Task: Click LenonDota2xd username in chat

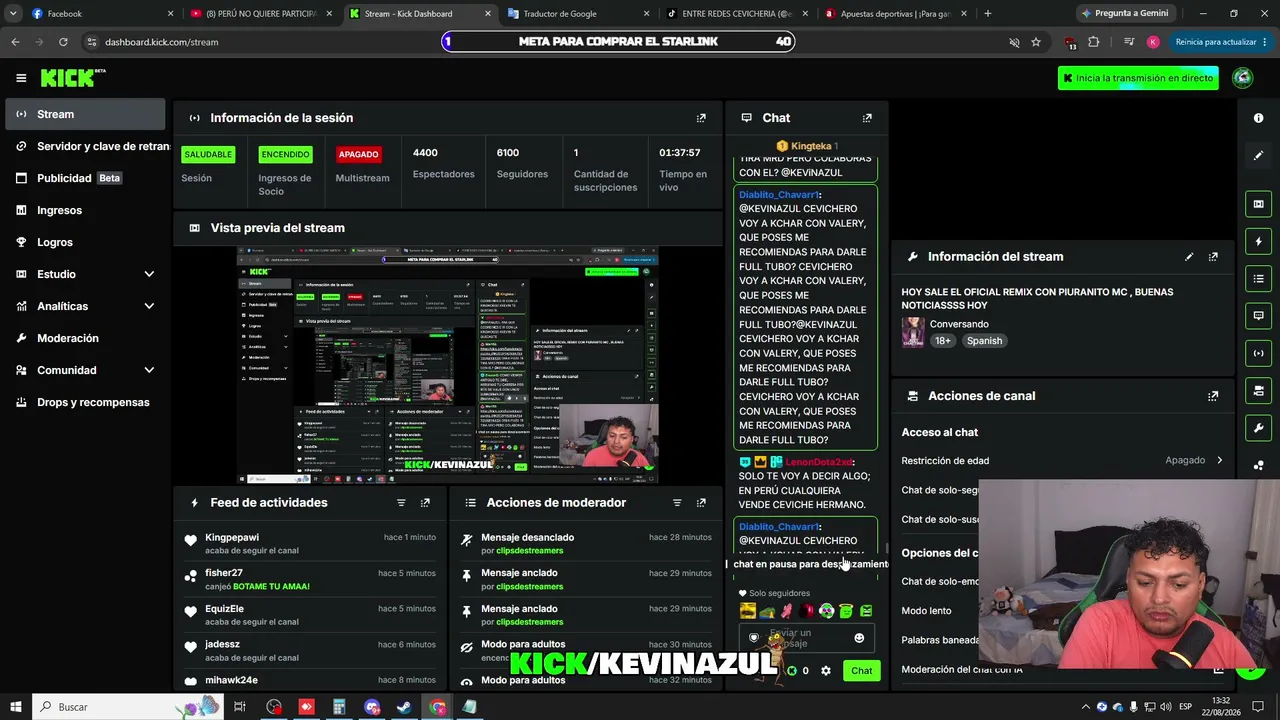Action: [x=819, y=462]
